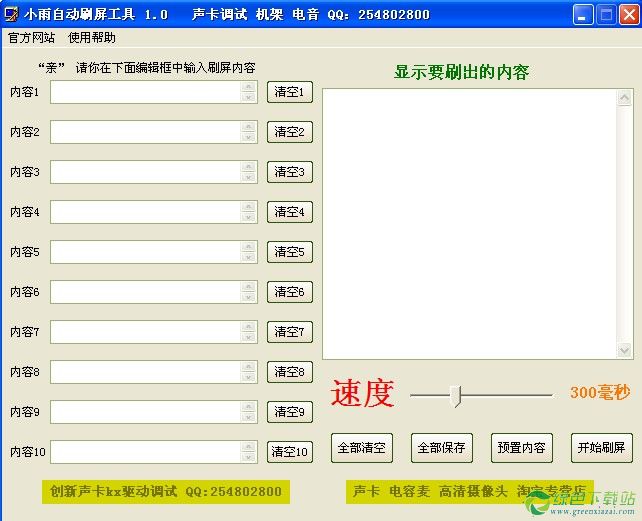The width and height of the screenshot is (642, 521).
Task: Click the 创新声卡kx驱动调试 yellow banner
Action: (x=166, y=492)
